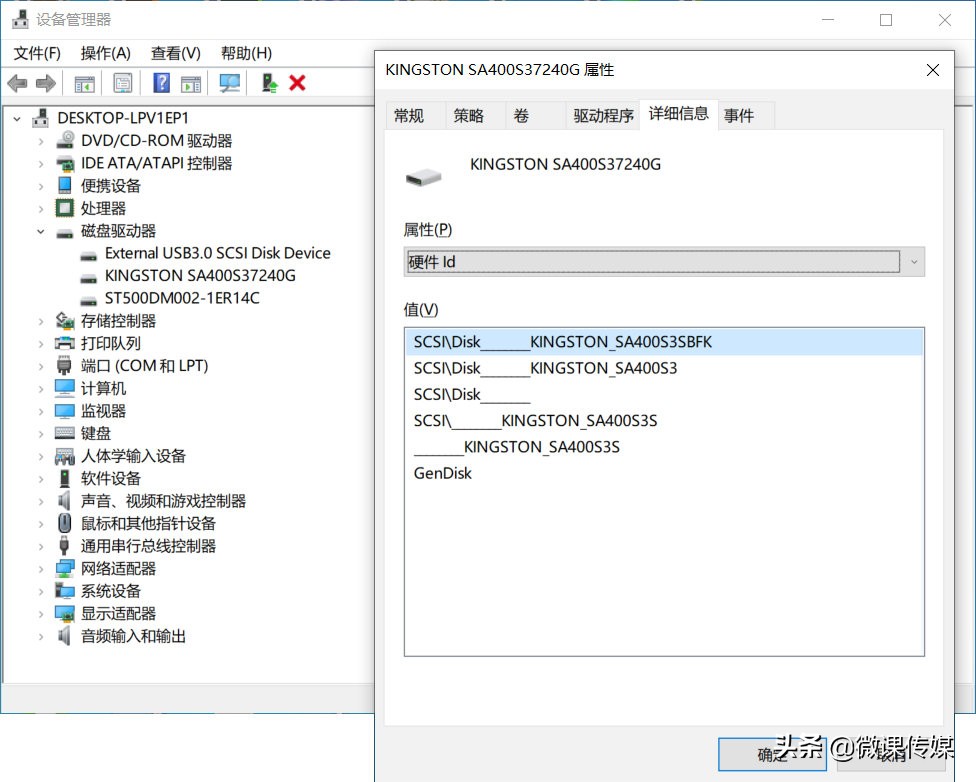Click the 端口 (COM 和 LPT) icon

[x=64, y=365]
